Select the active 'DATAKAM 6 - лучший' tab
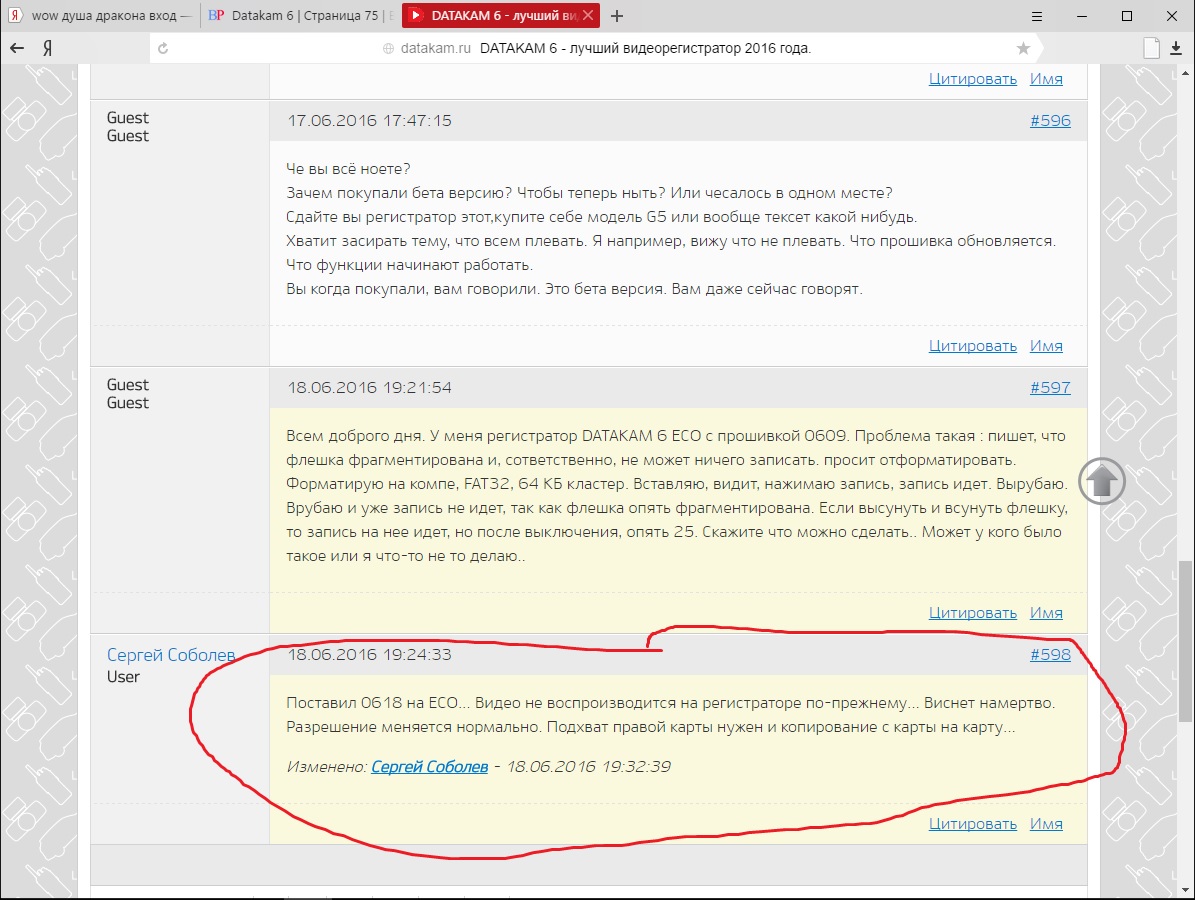Viewport: 1195px width, 900px height. point(501,15)
